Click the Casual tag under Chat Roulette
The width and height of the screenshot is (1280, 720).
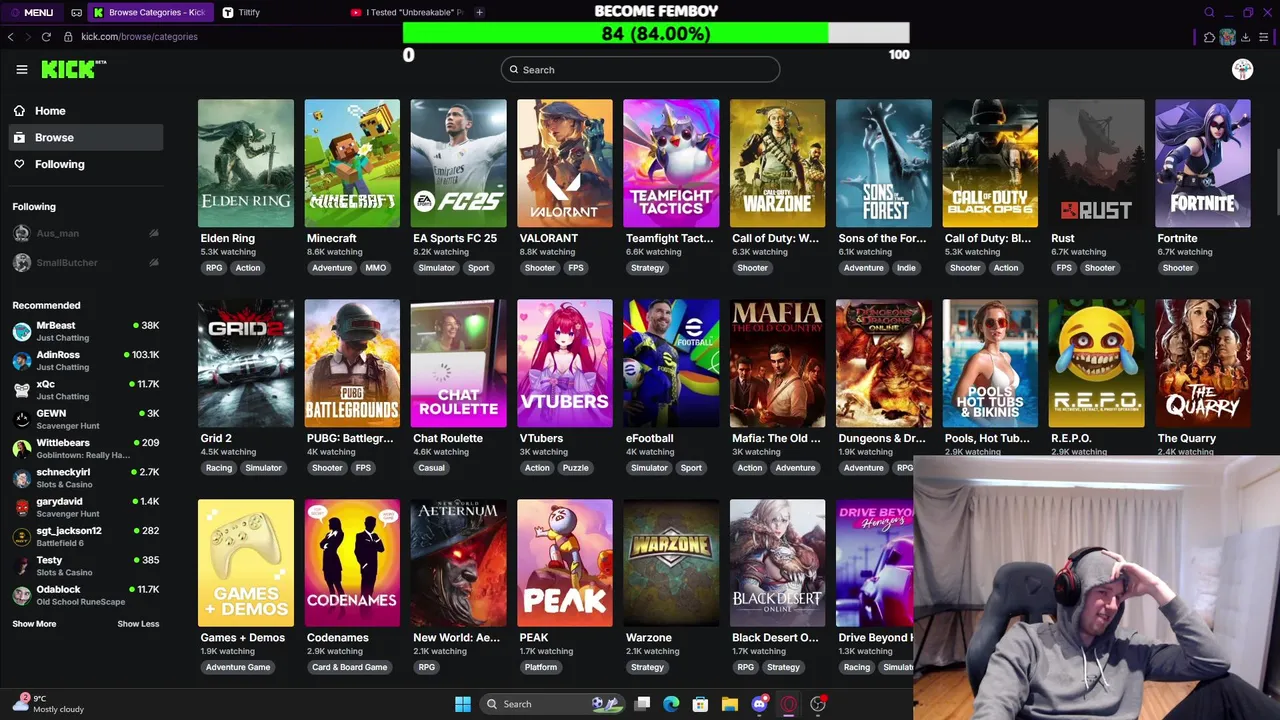432,468
